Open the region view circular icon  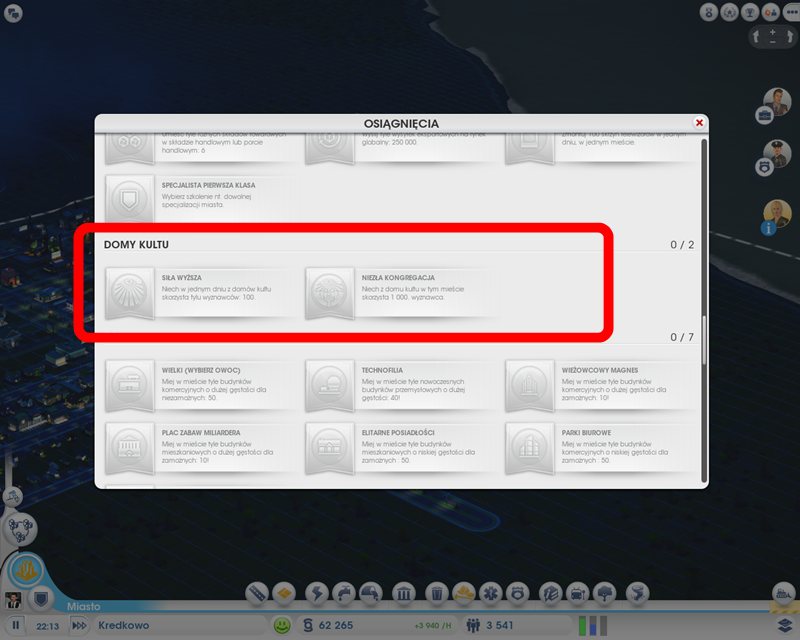point(19,526)
